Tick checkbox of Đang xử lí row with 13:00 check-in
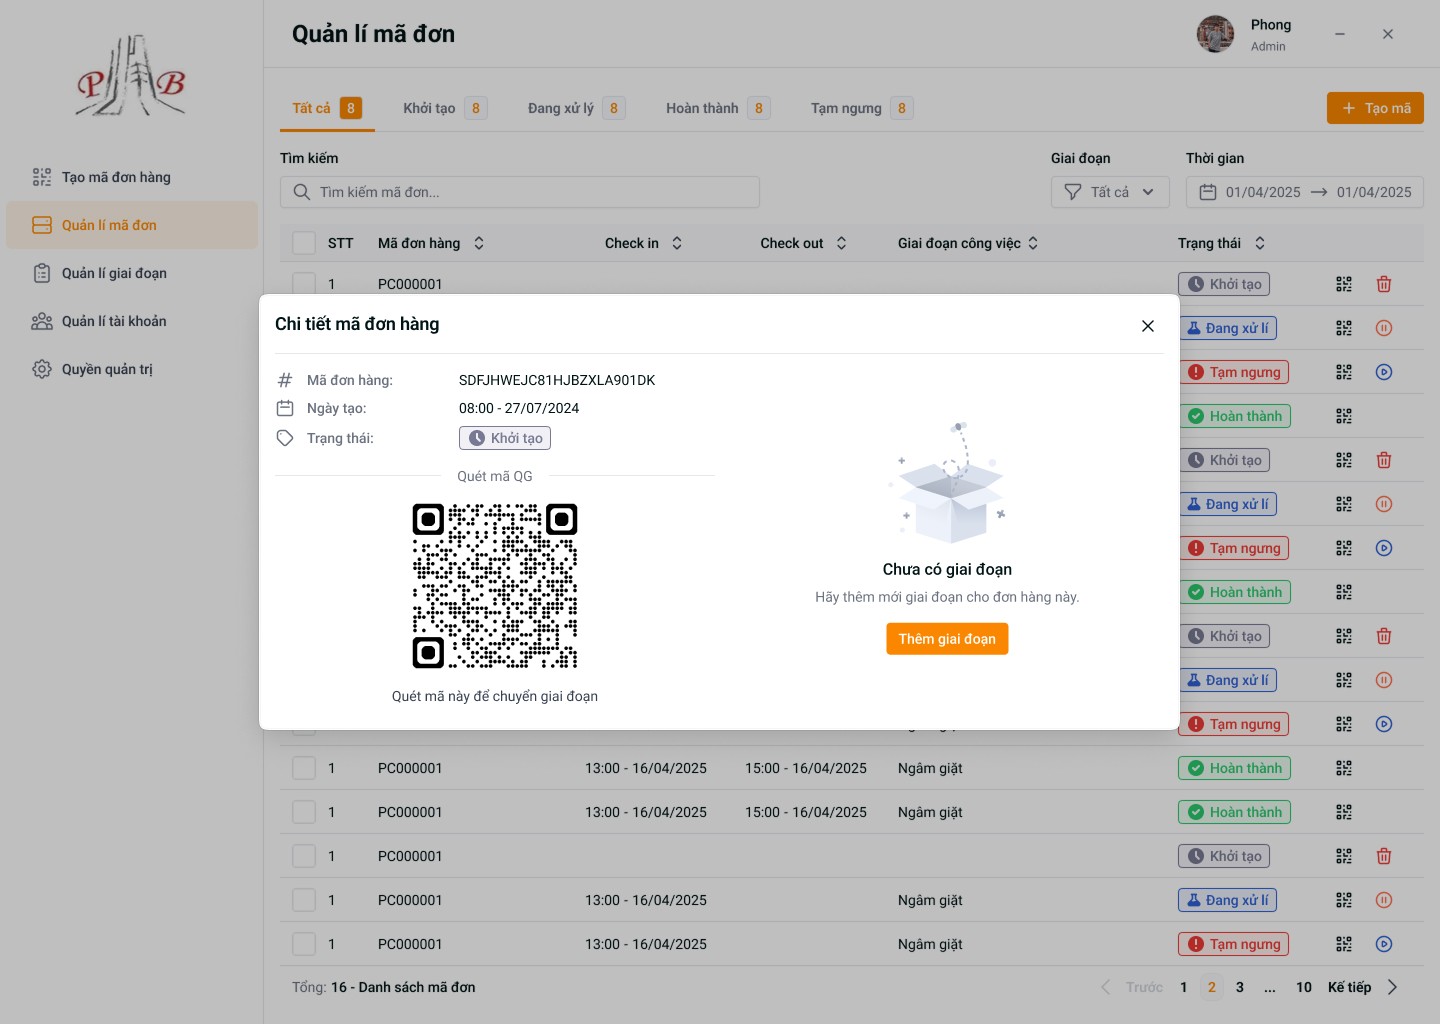Image resolution: width=1440 pixels, height=1024 pixels. (304, 900)
